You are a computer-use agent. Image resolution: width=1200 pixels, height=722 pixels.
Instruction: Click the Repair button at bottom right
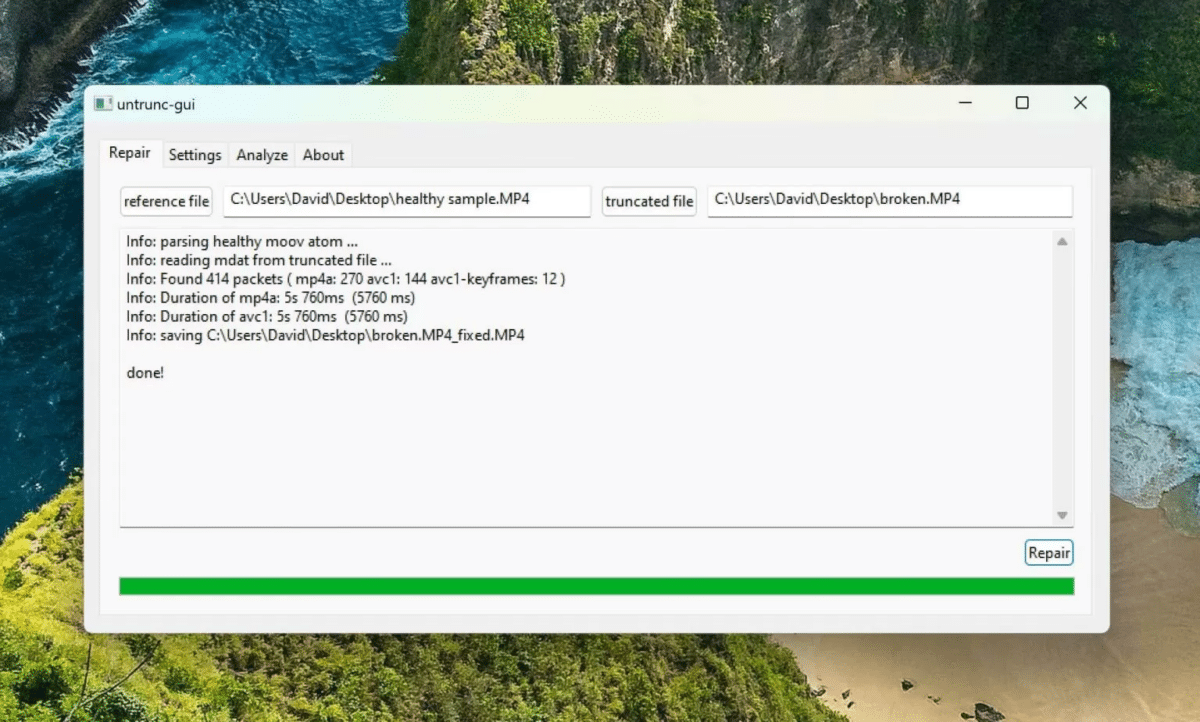tap(1049, 553)
